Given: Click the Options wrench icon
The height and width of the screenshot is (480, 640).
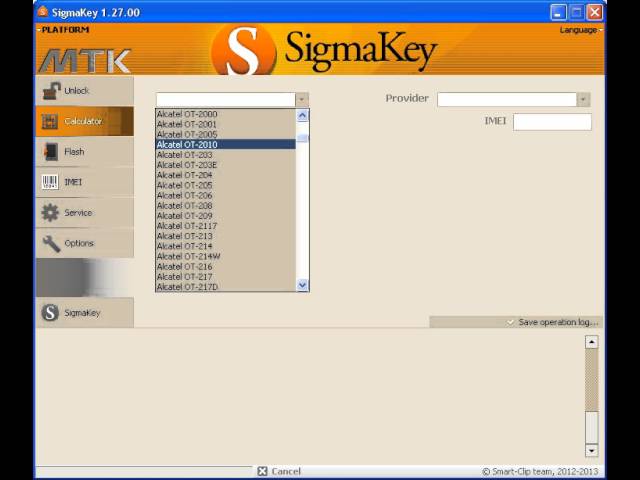Looking at the screenshot, I should click(x=51, y=243).
